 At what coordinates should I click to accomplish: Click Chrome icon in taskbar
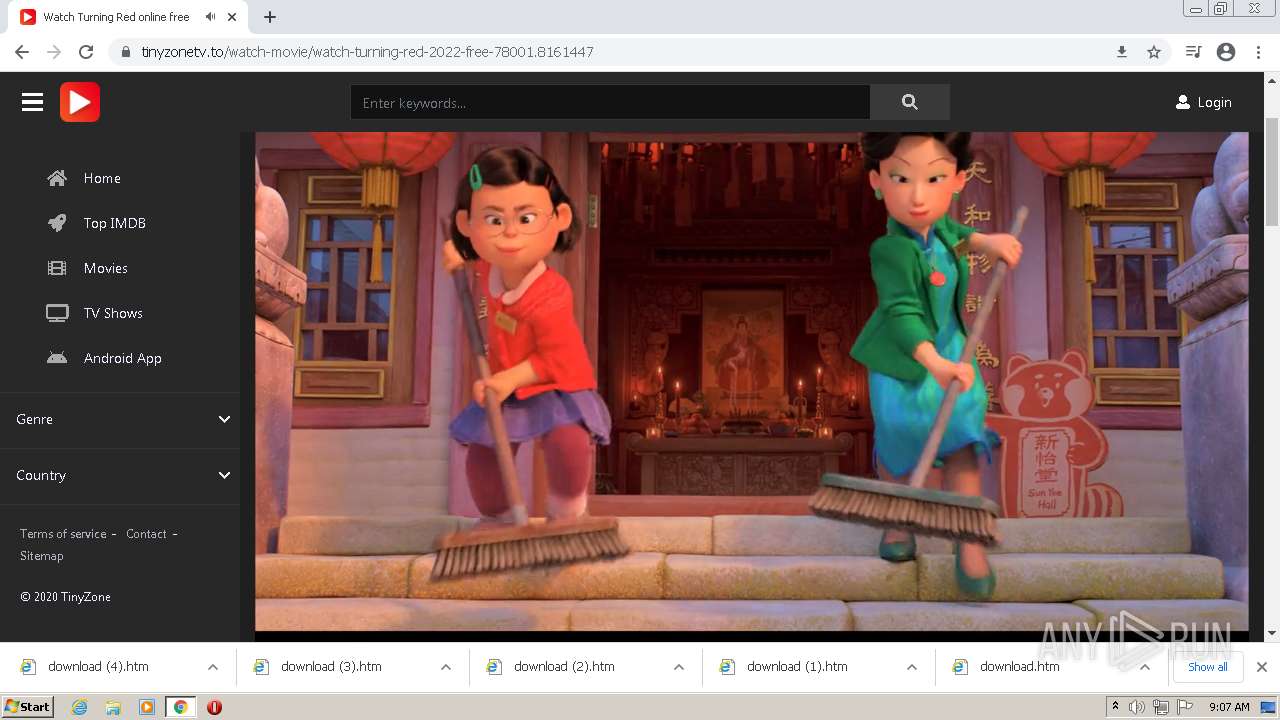[x=180, y=707]
